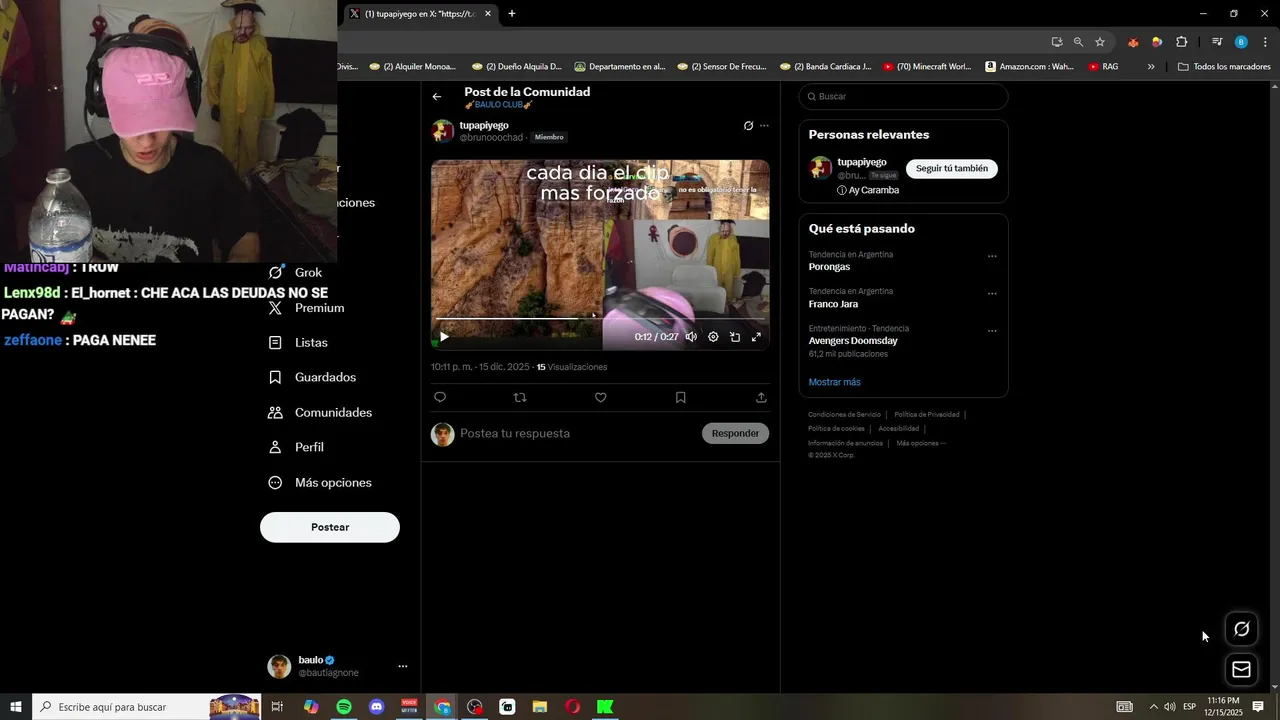Open Discord from the taskbar
1280x720 pixels.
coord(377,707)
